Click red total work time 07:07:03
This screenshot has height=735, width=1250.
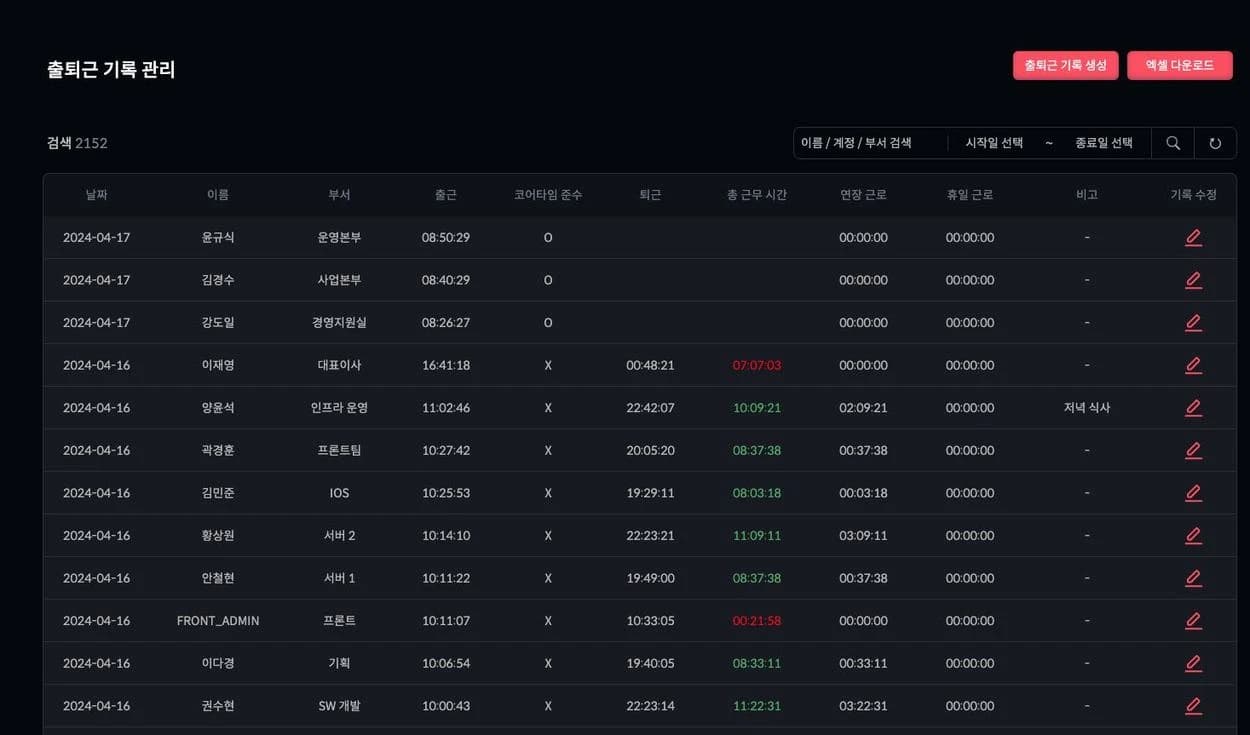757,365
